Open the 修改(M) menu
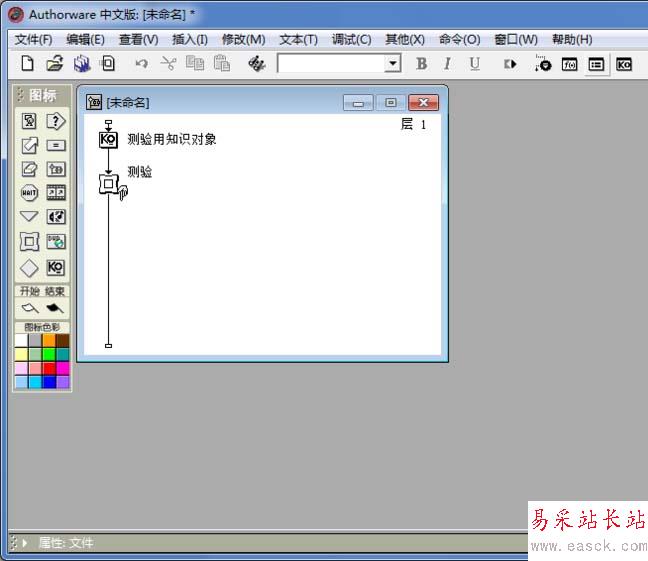Screen dimensions: 648x561 243,40
